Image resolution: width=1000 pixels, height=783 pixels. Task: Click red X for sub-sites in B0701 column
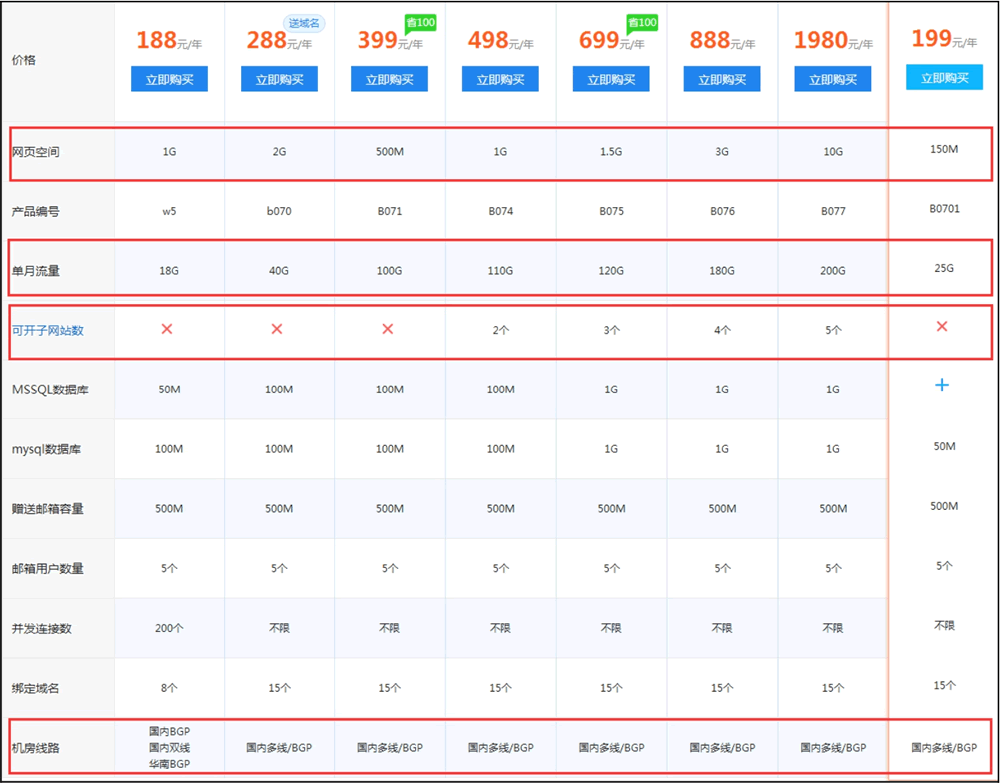[x=942, y=326]
